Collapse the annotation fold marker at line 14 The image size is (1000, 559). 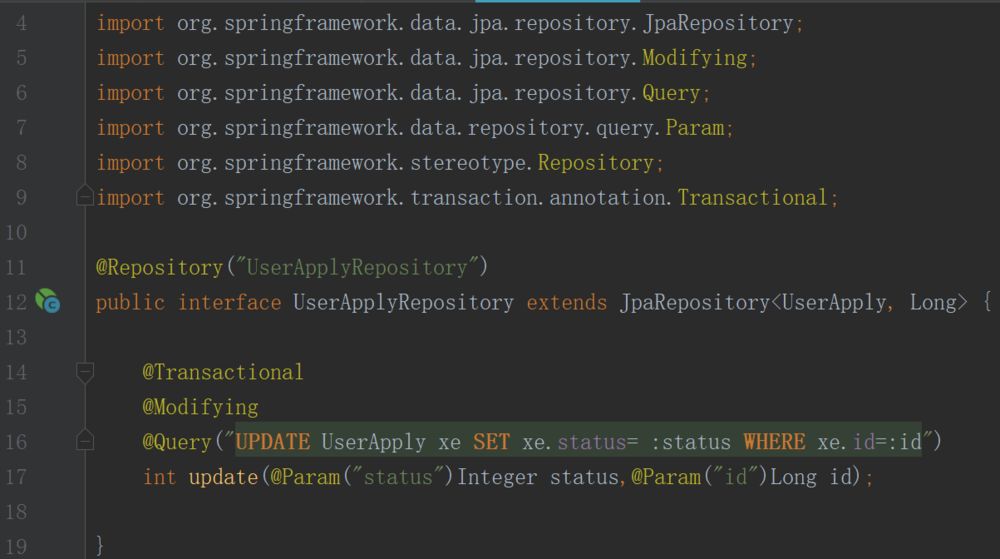click(x=85, y=372)
